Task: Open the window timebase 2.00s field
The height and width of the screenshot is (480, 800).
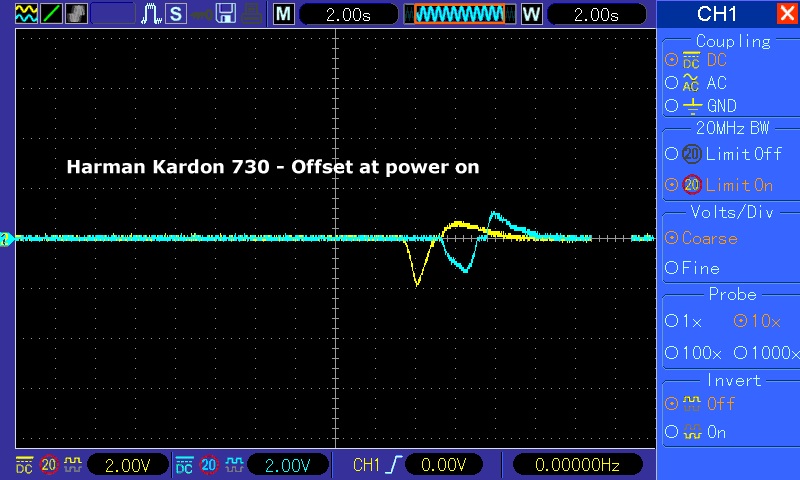Action: point(596,14)
